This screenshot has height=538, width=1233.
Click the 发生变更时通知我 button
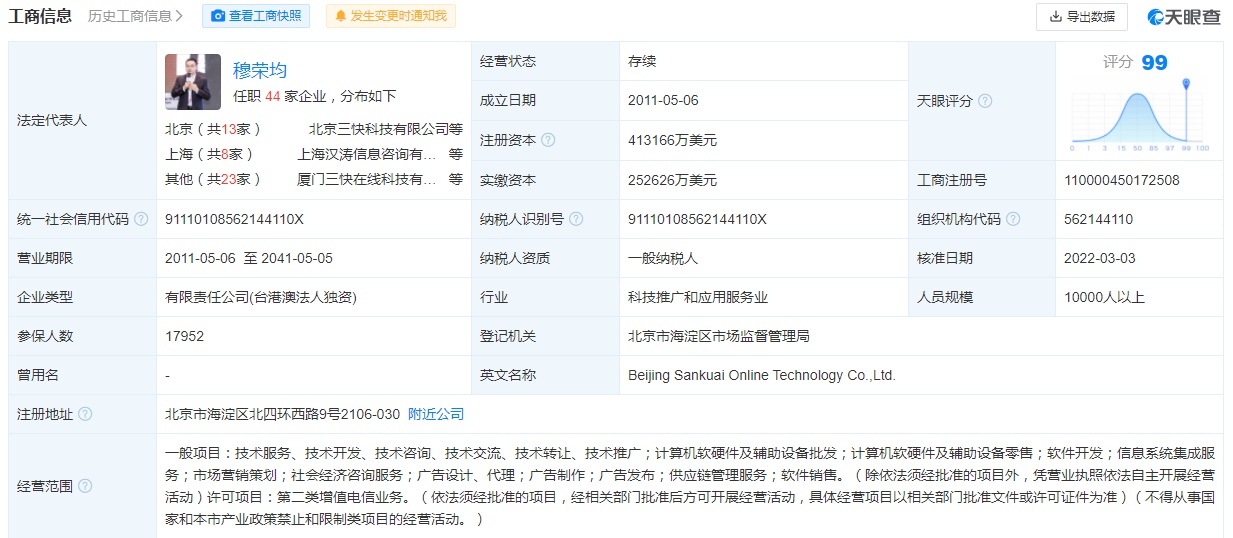tap(390, 16)
